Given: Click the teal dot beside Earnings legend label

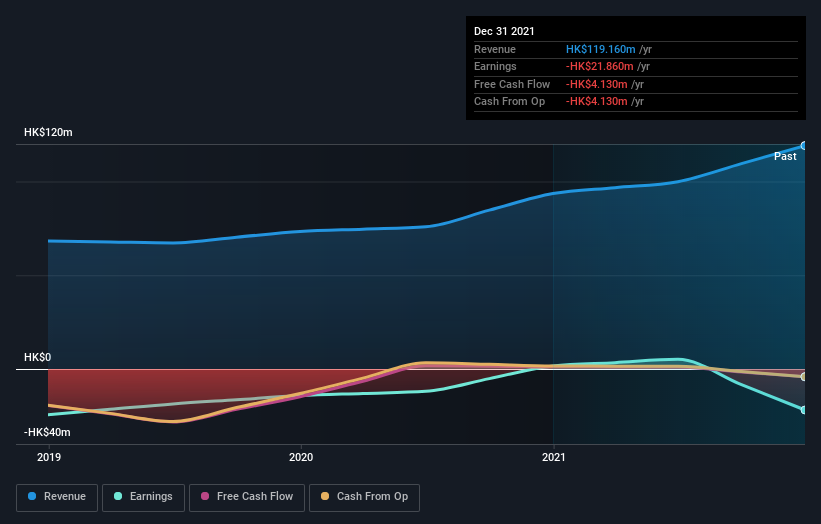Looking at the screenshot, I should [119, 497].
